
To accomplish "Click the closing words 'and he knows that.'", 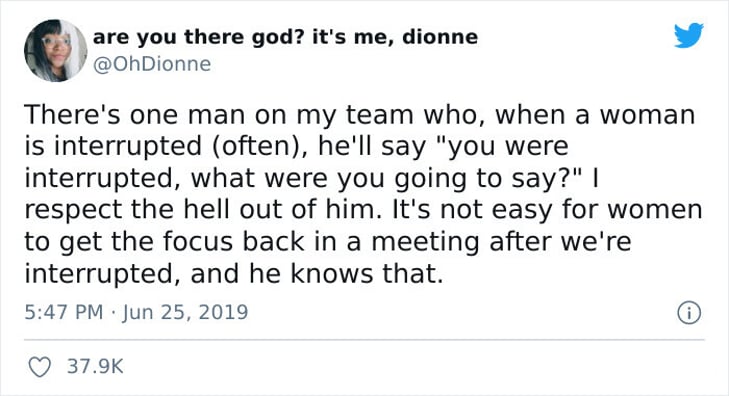I will [x=317, y=274].
